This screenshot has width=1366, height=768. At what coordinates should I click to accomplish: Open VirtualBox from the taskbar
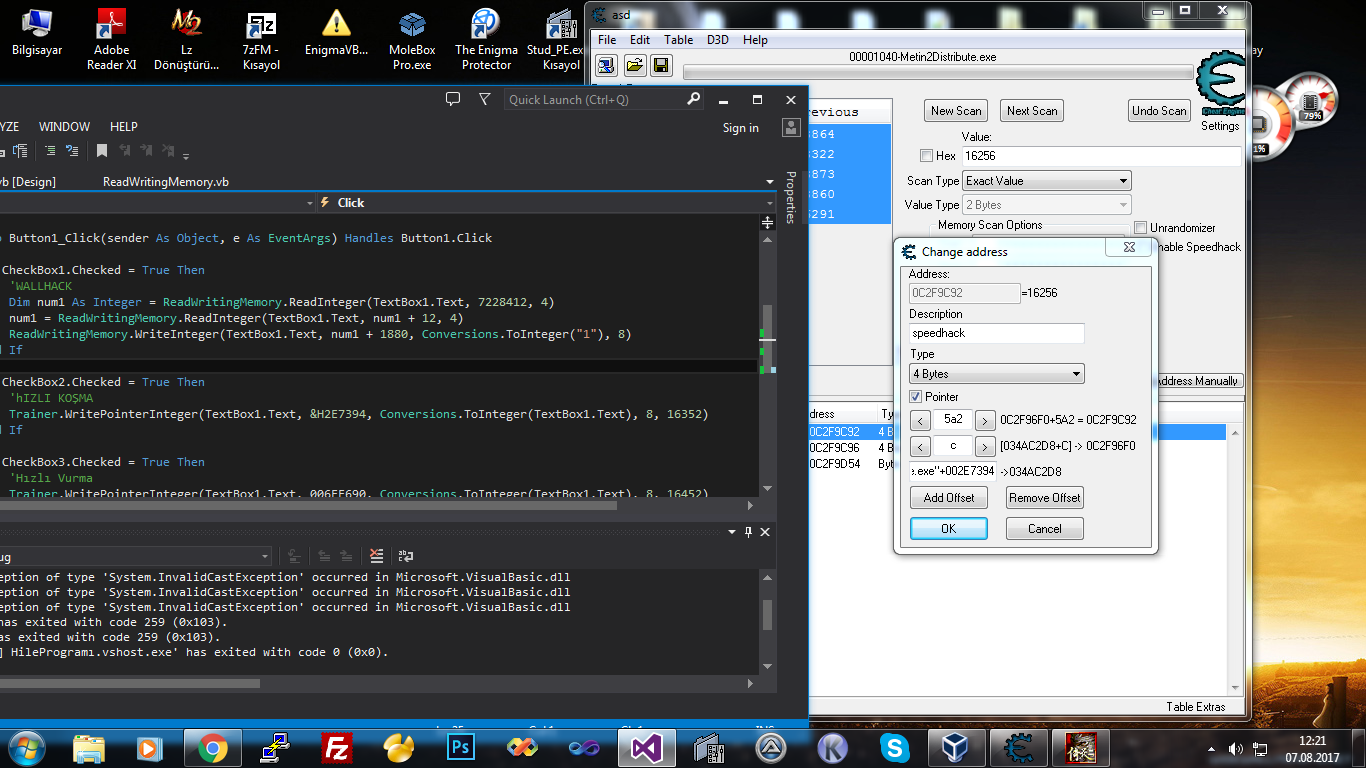click(x=957, y=747)
